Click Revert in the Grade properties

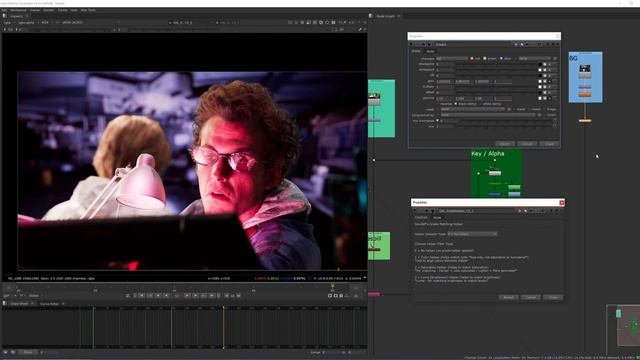[505, 144]
